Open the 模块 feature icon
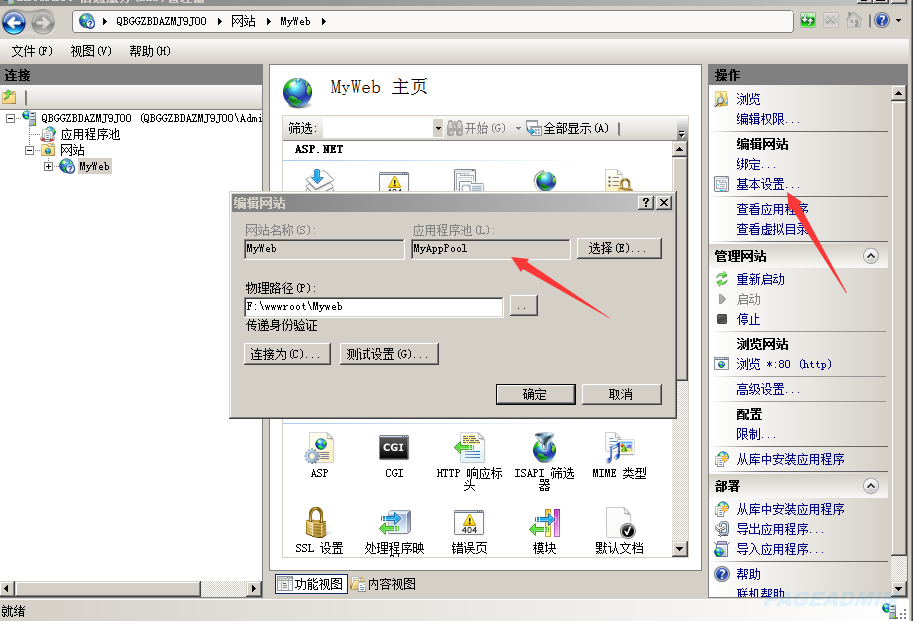Screen dimensions: 913x621 pos(544,523)
